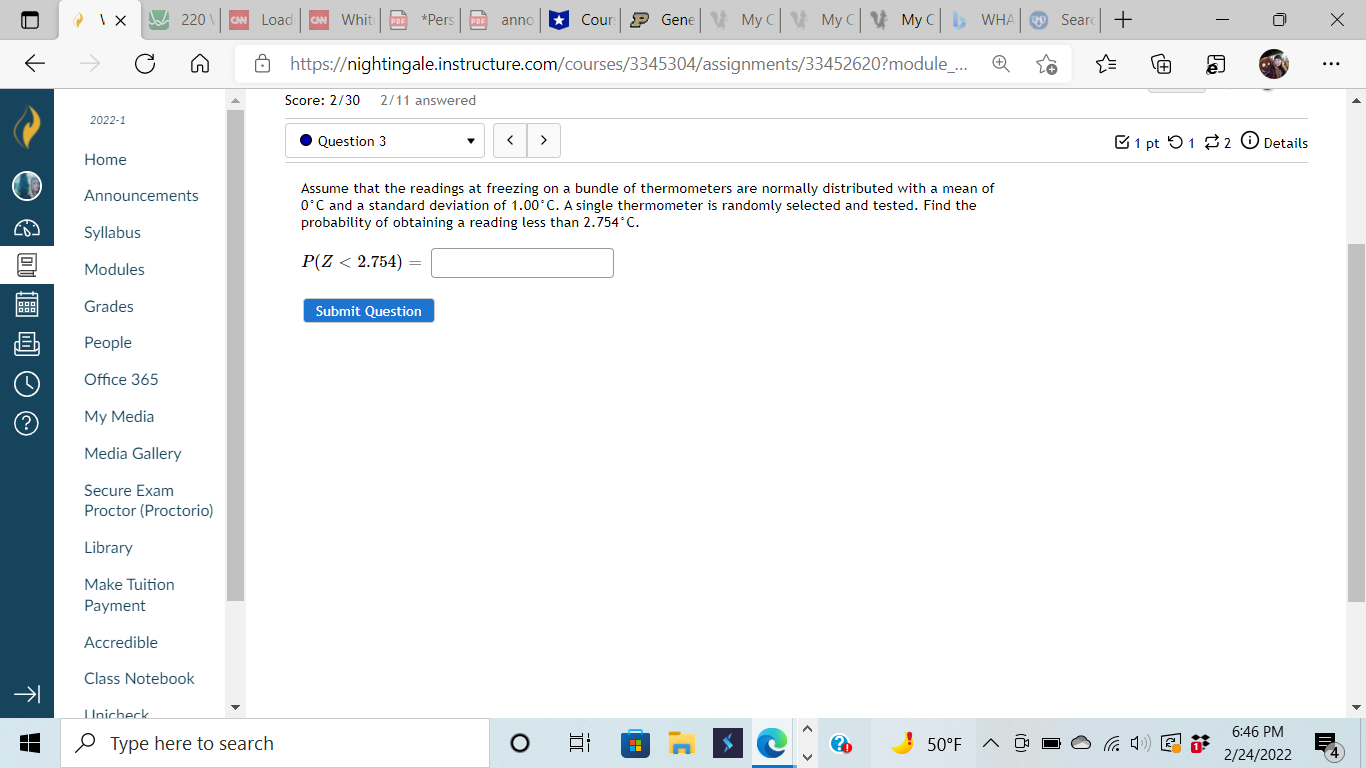Click inside the probability answer box
Viewport: 1366px width, 768px height.
(x=521, y=262)
